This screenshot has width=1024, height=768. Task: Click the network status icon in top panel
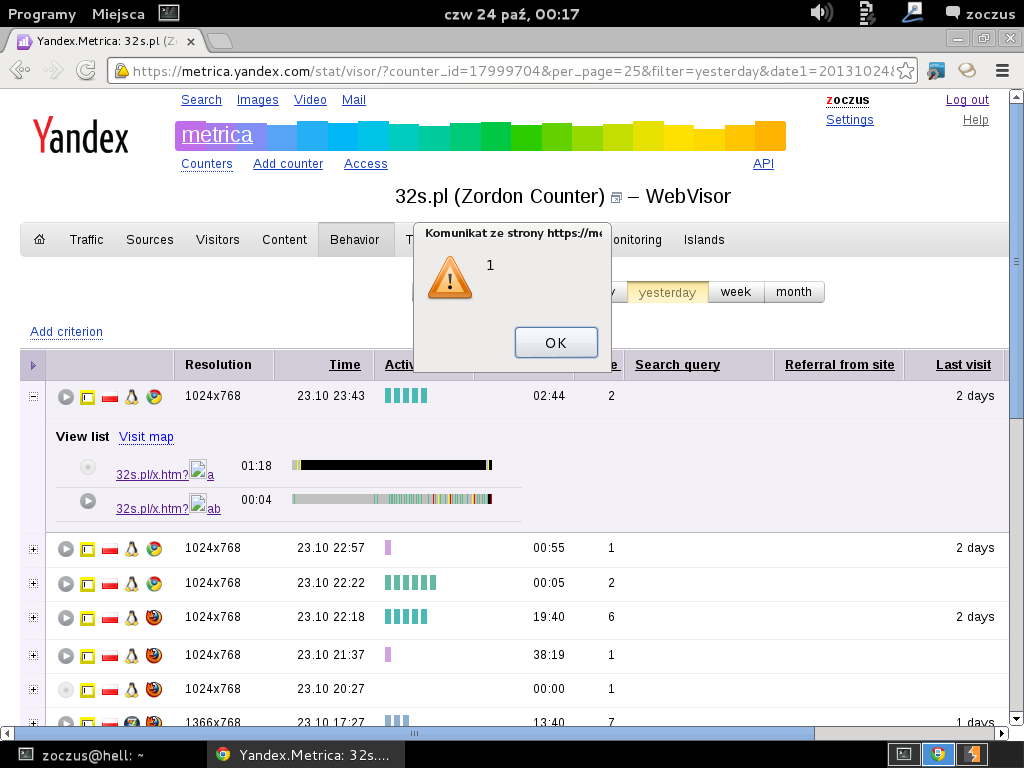click(x=910, y=13)
